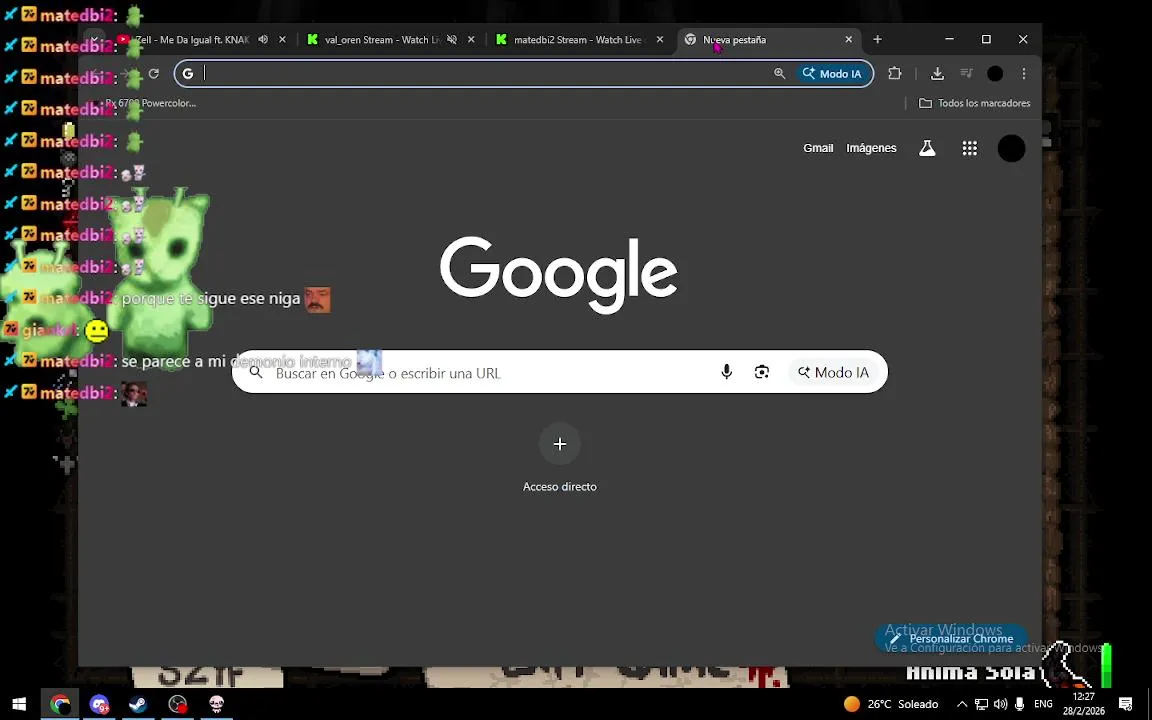Viewport: 1152px width, 720px height.
Task: Switch to matedbi2 Stream tab
Action: tap(569, 40)
